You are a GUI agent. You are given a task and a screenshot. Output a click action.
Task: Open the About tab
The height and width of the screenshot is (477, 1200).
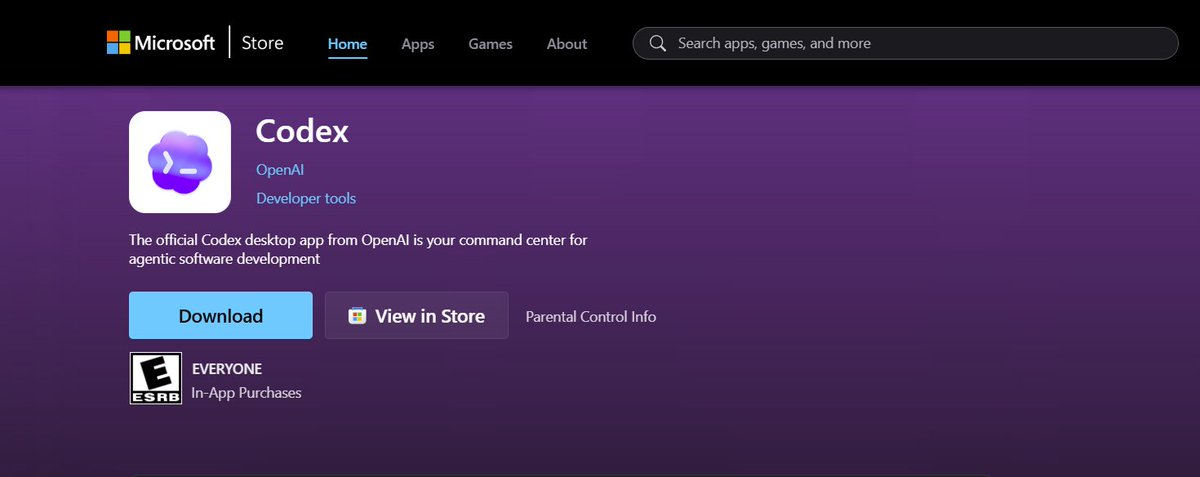pos(567,44)
